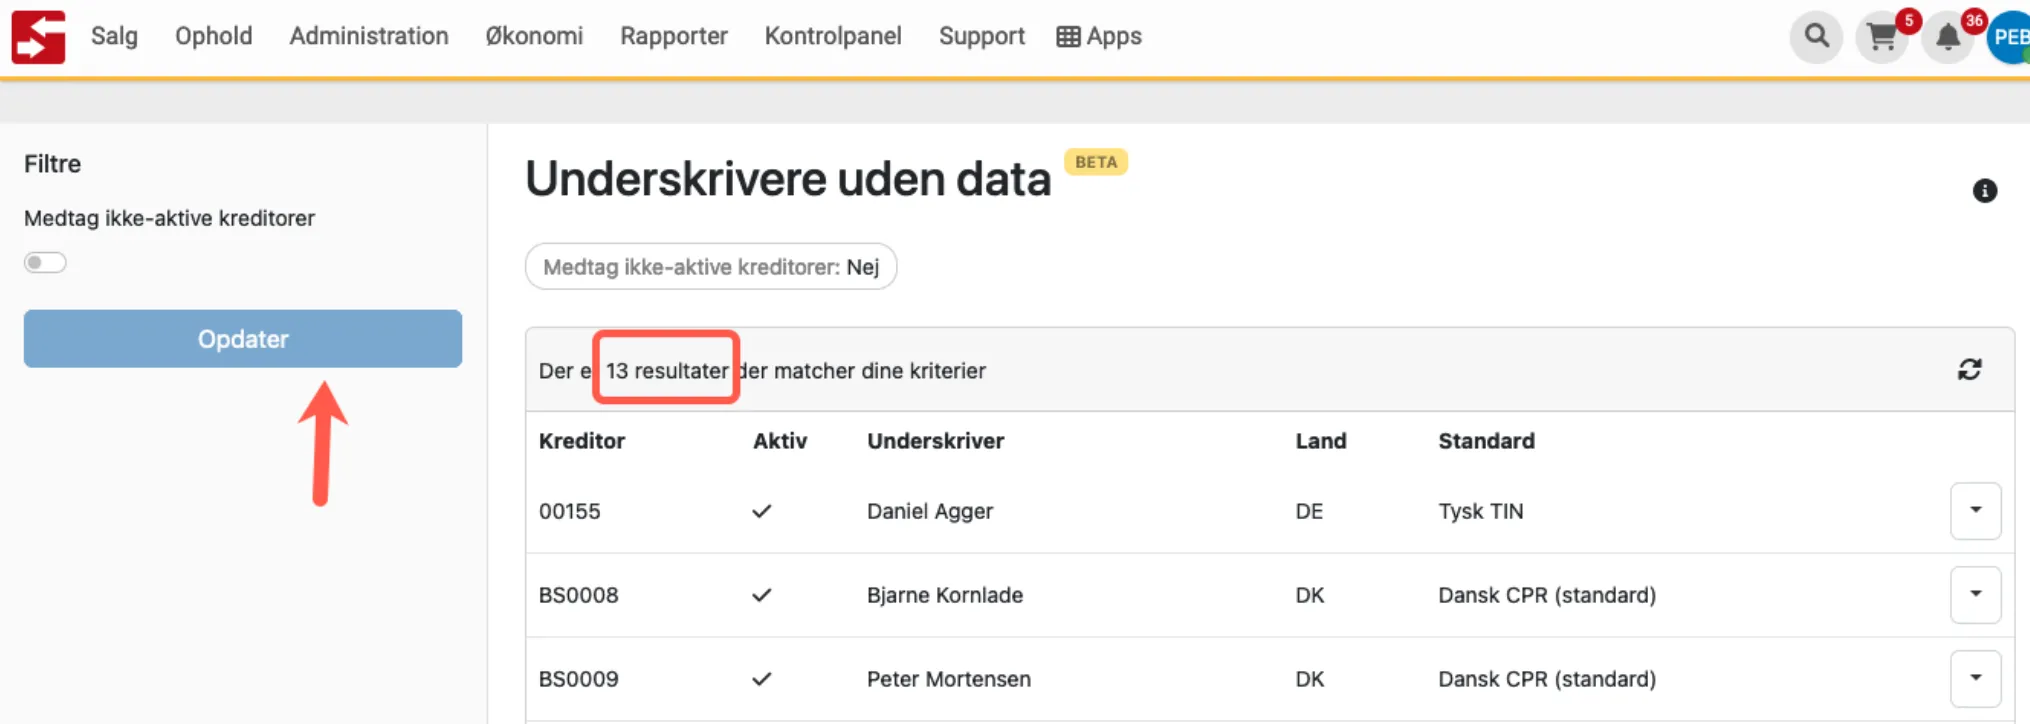Open the Kontrolpanel menu

833,36
